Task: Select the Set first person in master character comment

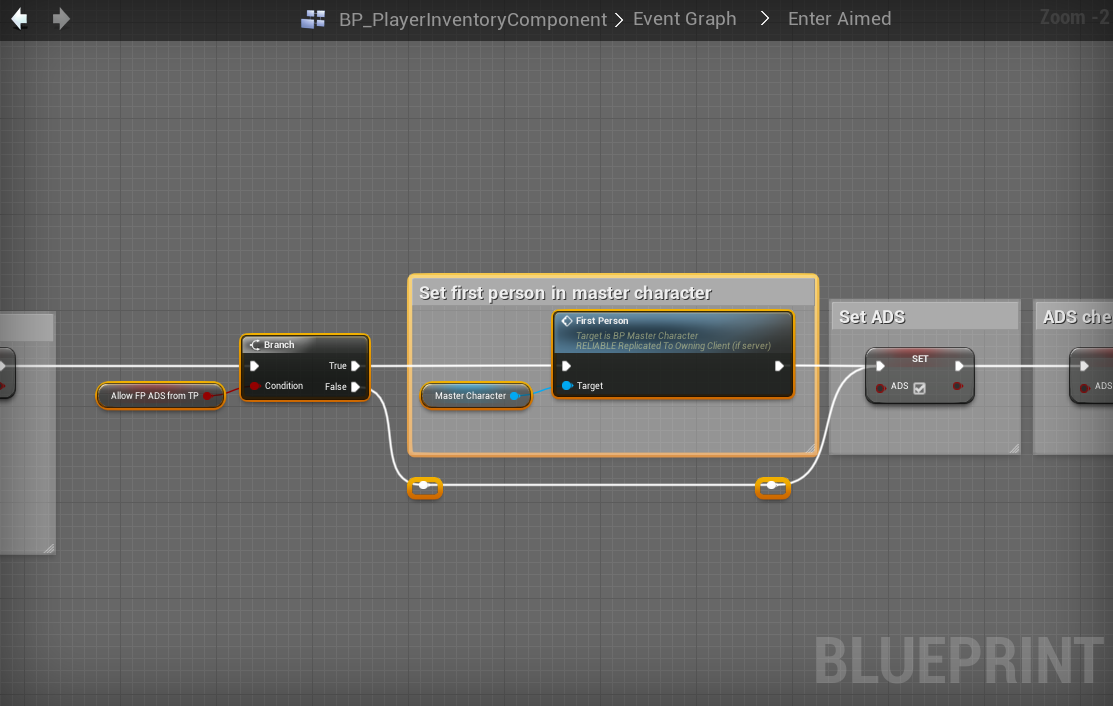Action: point(565,293)
